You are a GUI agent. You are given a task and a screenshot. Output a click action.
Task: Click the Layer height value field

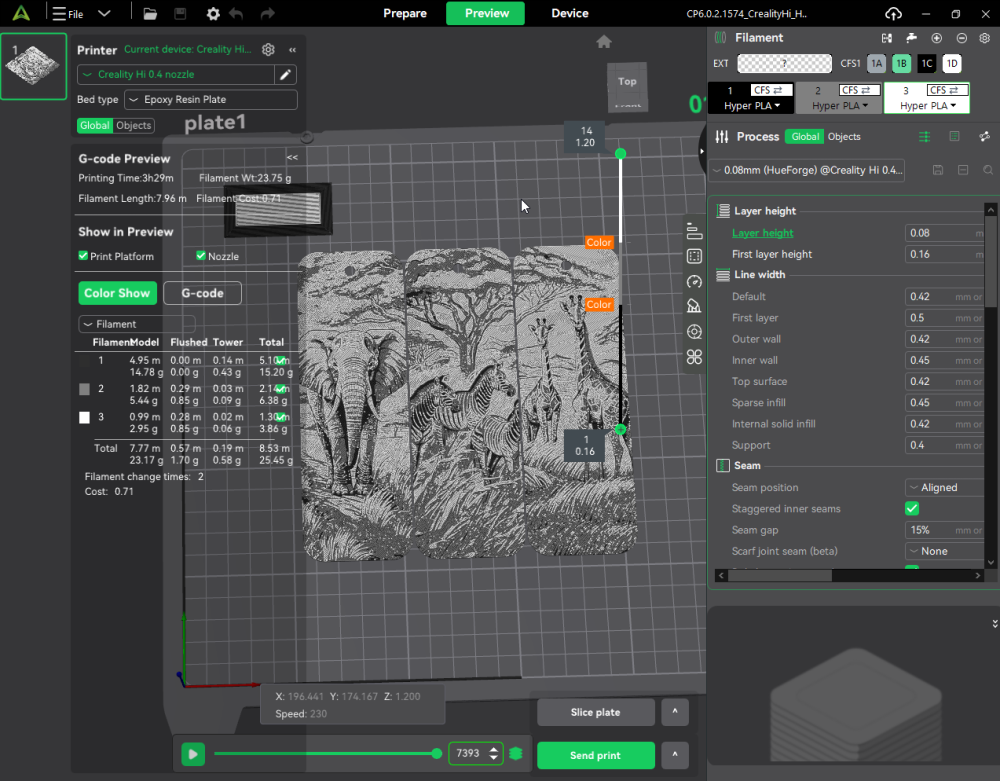point(944,233)
